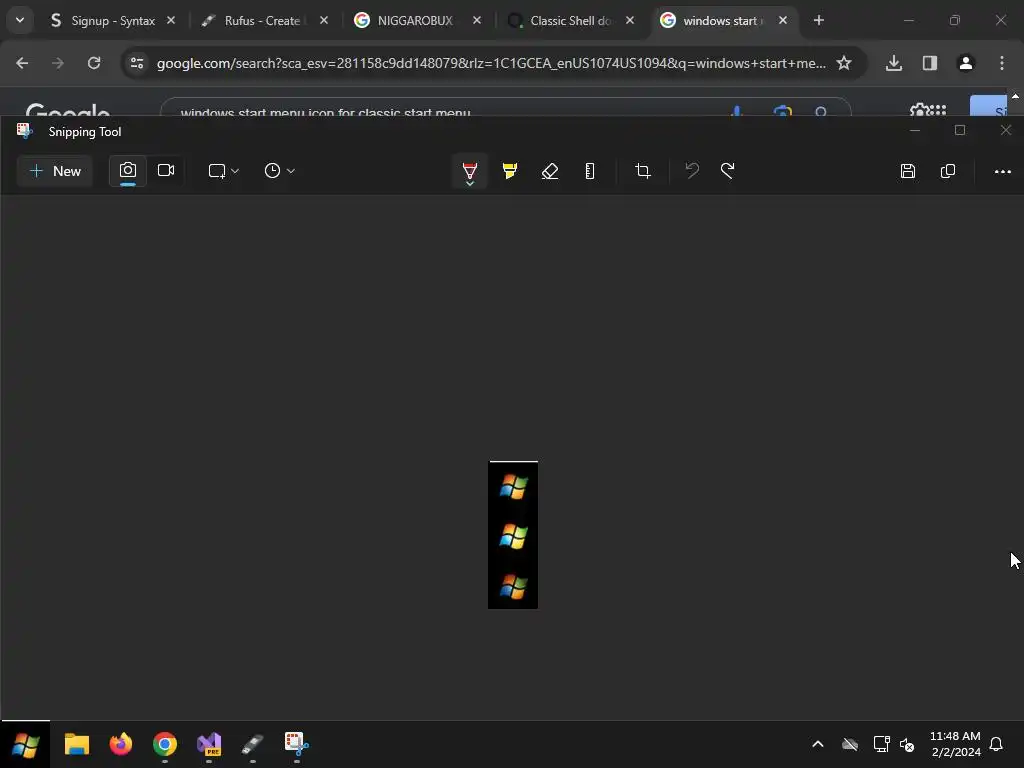The image size is (1024, 768).
Task: Open Visual Studio Preview from taskbar
Action: pos(209,744)
